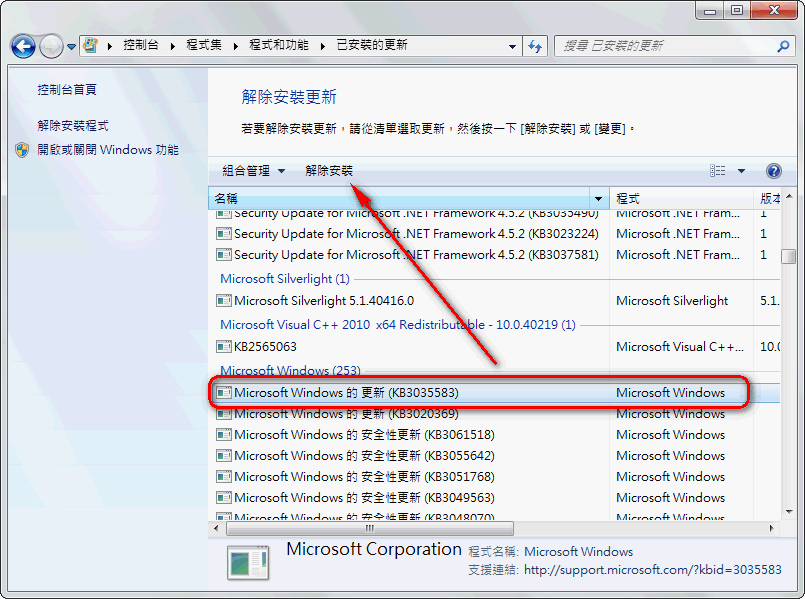Select 控制台 in the breadcrumb path
The image size is (805, 599).
coord(141,45)
